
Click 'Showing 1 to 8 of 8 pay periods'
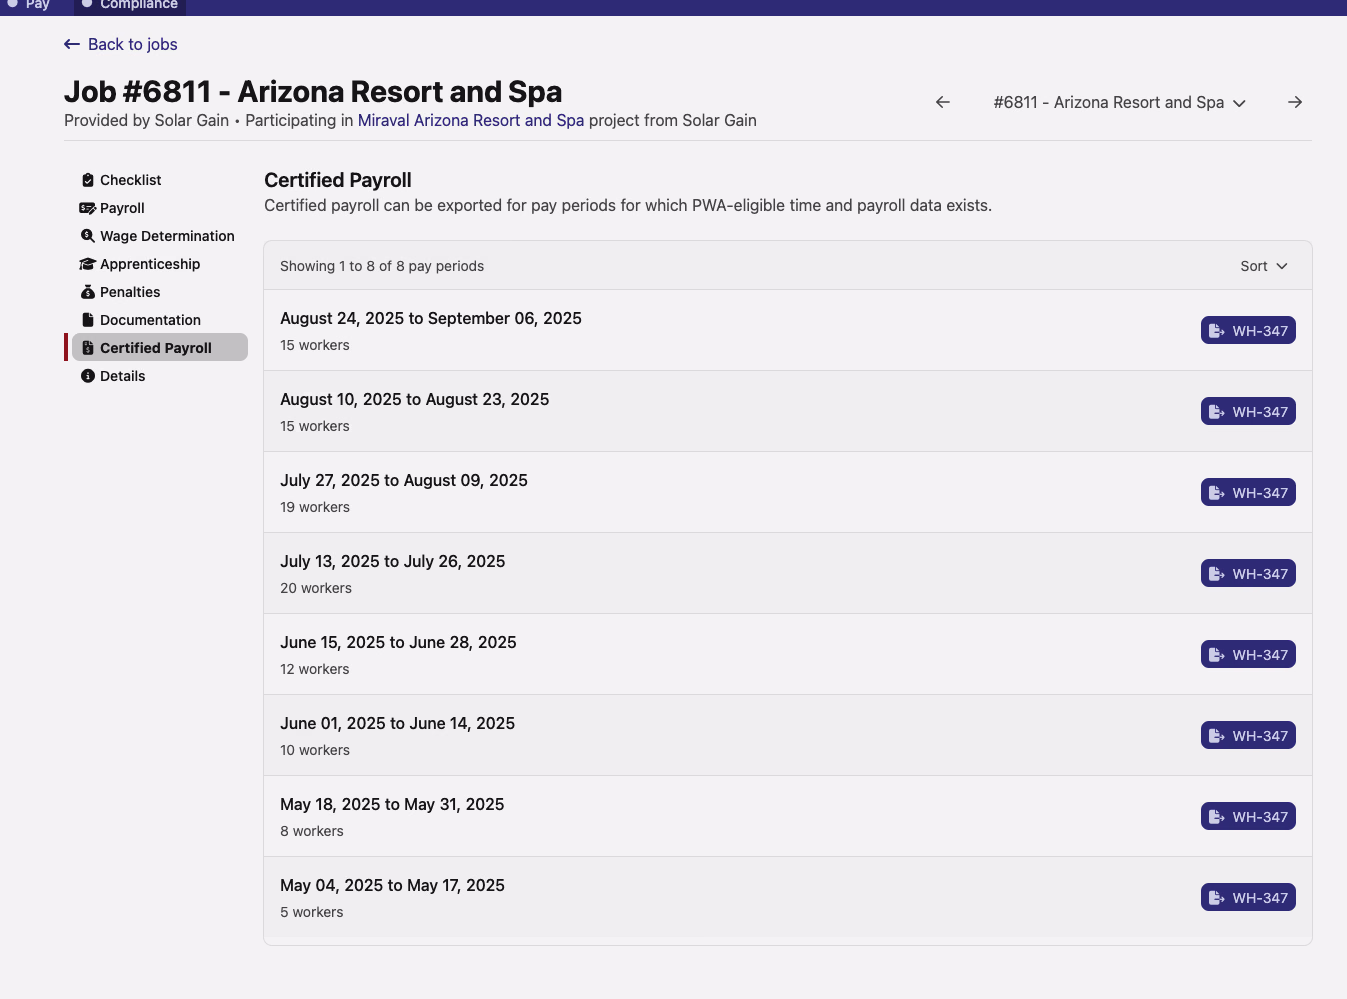tap(382, 266)
